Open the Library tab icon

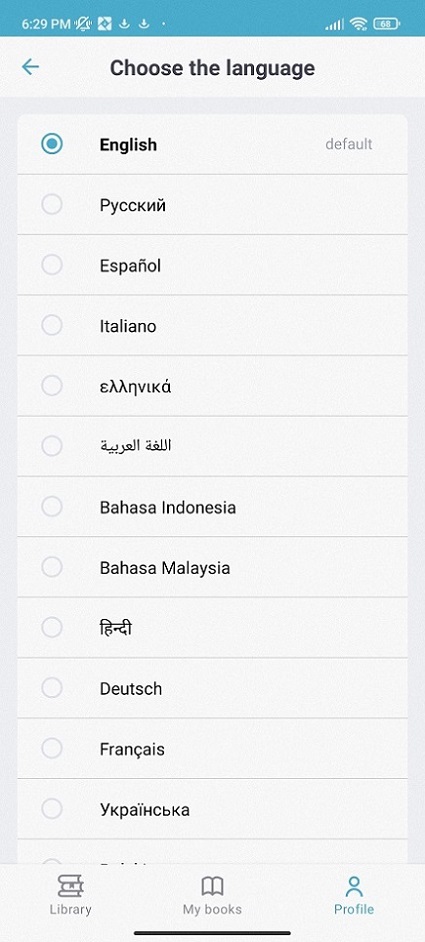click(70, 886)
